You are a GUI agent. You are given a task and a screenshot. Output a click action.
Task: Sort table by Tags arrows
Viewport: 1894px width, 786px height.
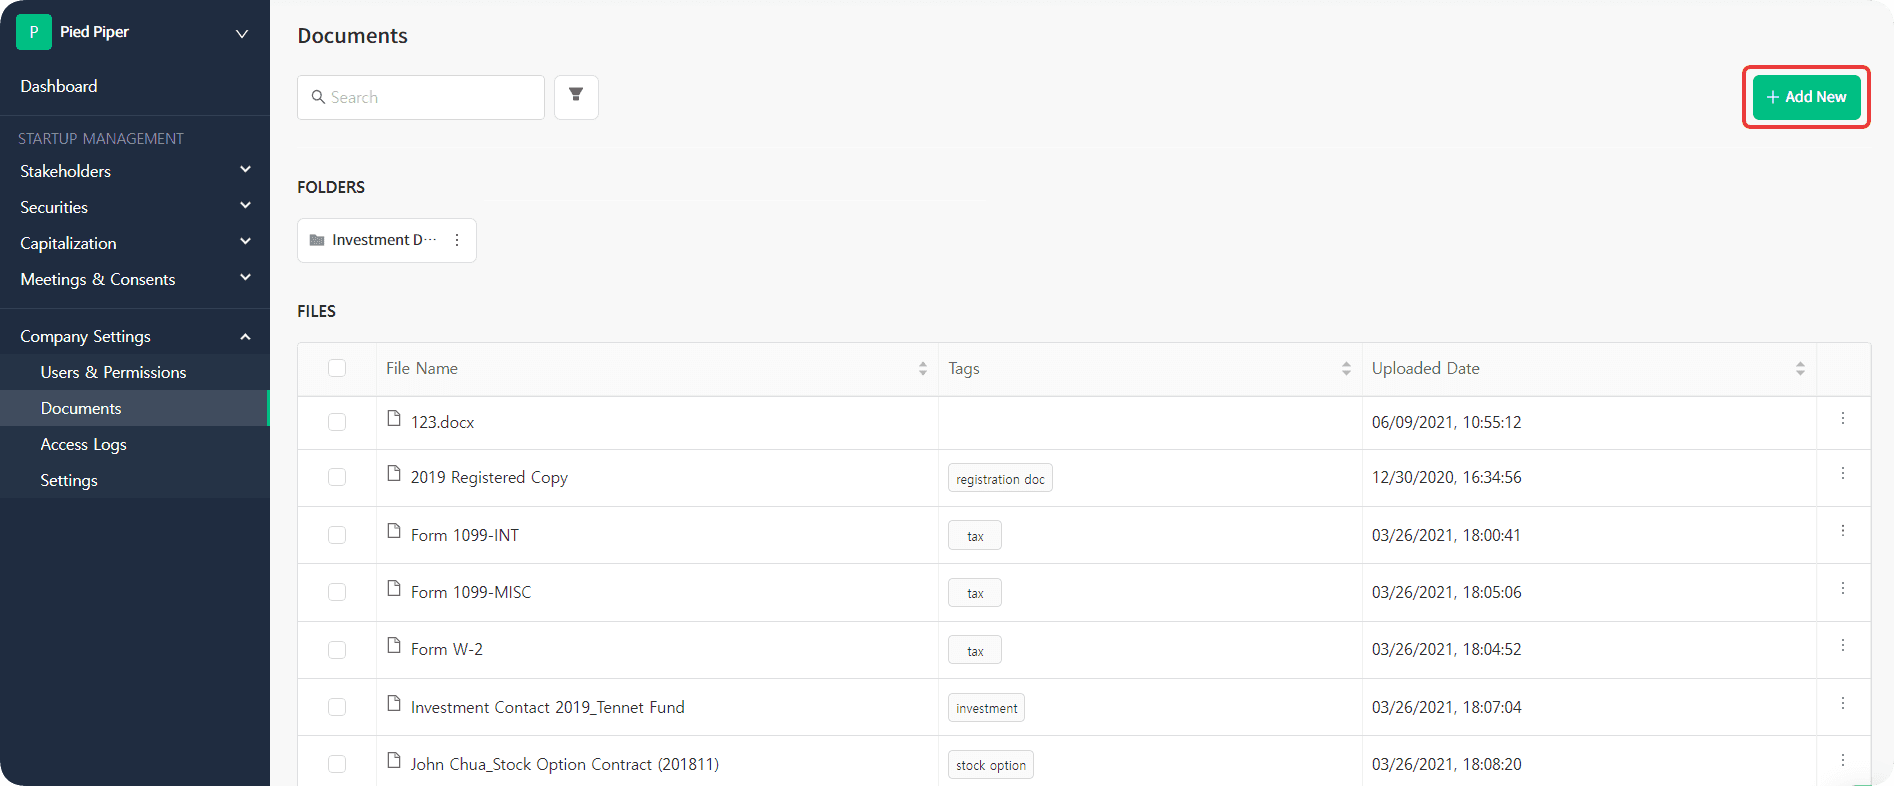(1346, 369)
